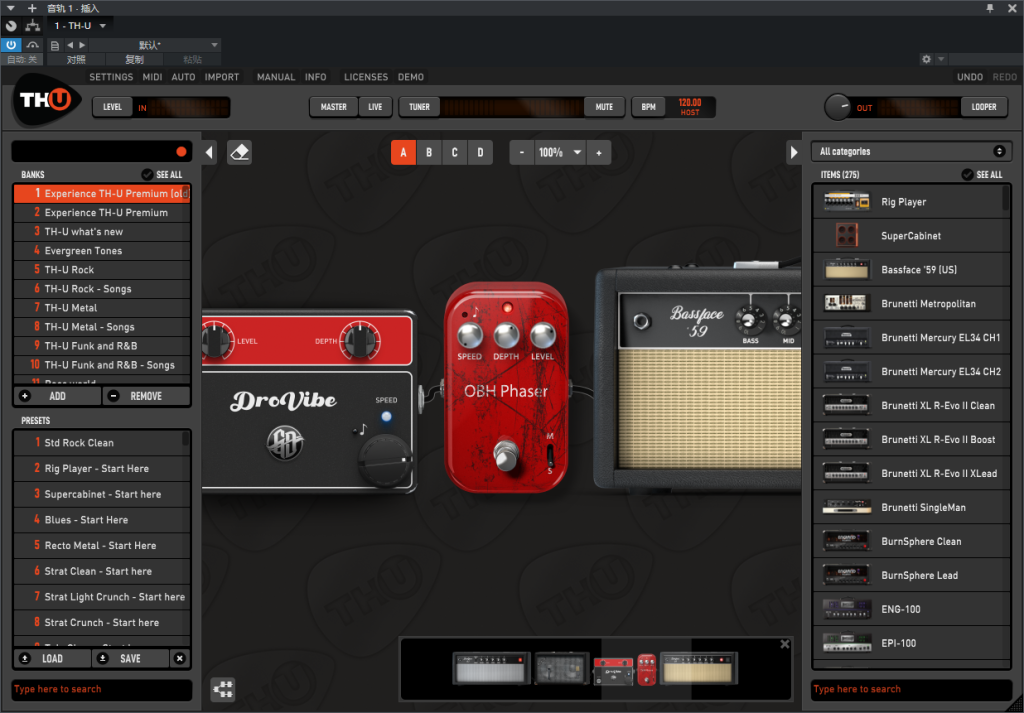The image size is (1024, 713).
Task: Click the REMOVE bank button
Action: tap(146, 396)
